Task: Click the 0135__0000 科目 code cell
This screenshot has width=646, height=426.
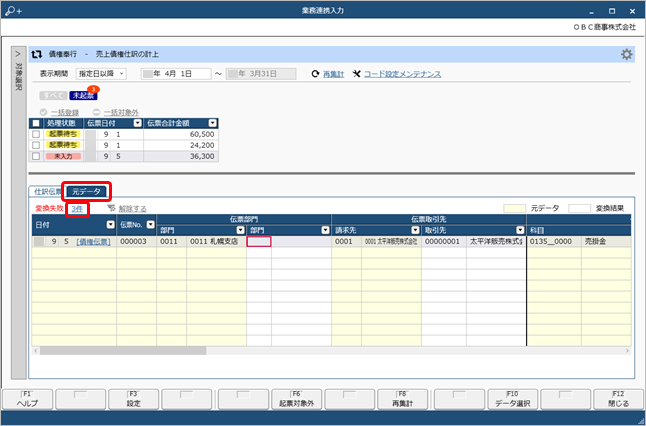Action: coord(554,242)
